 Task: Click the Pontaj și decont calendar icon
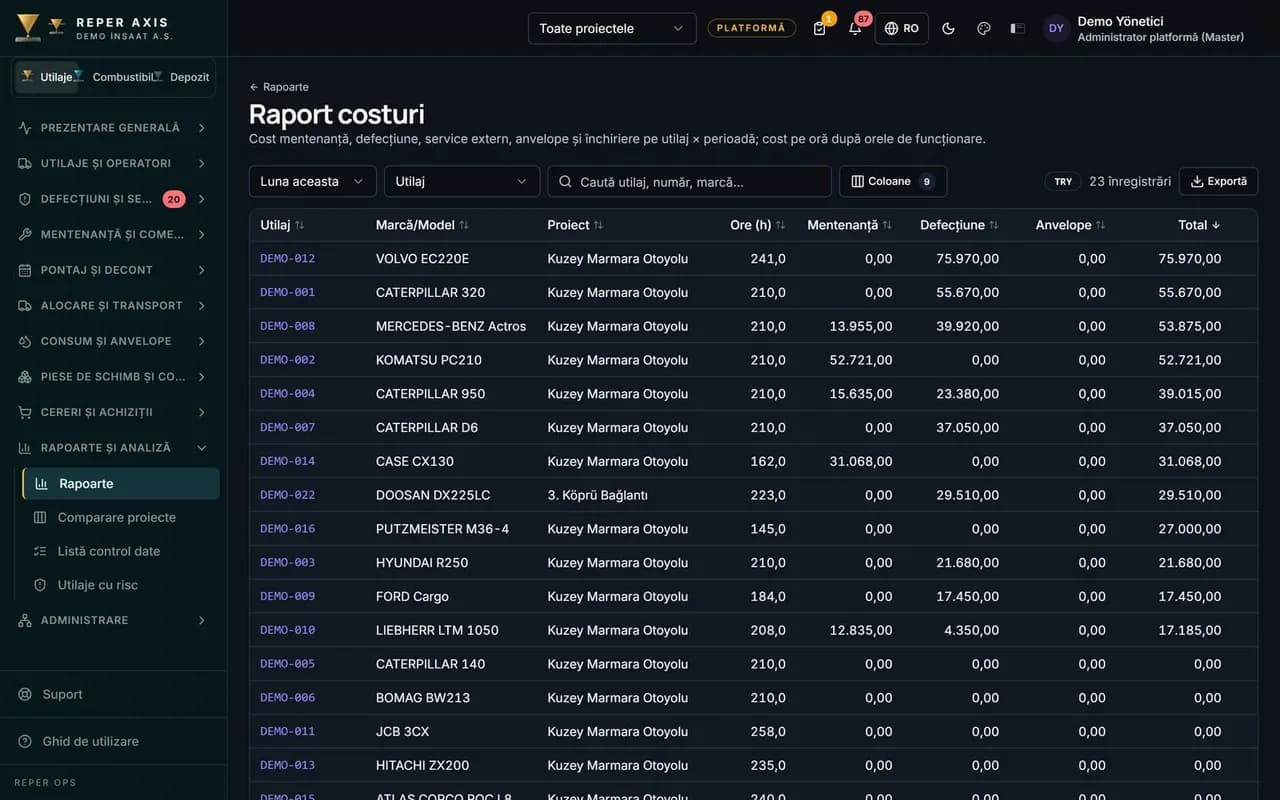[25, 270]
